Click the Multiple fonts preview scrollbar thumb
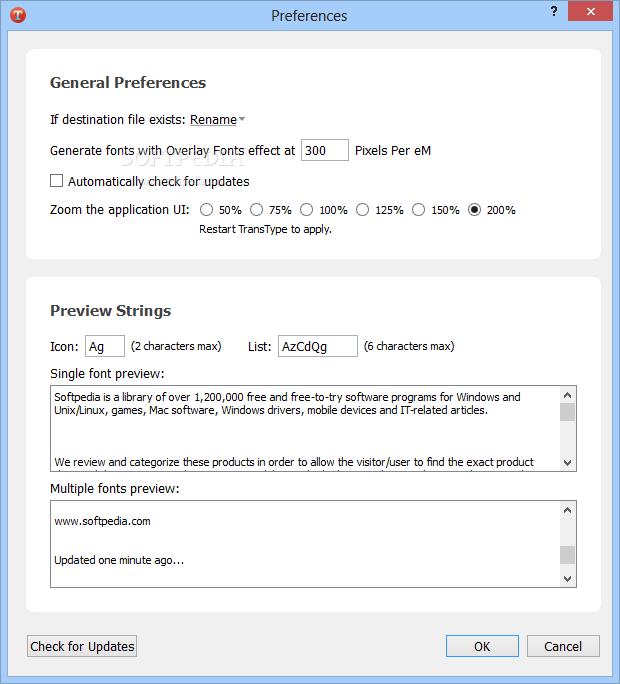 pos(567,555)
